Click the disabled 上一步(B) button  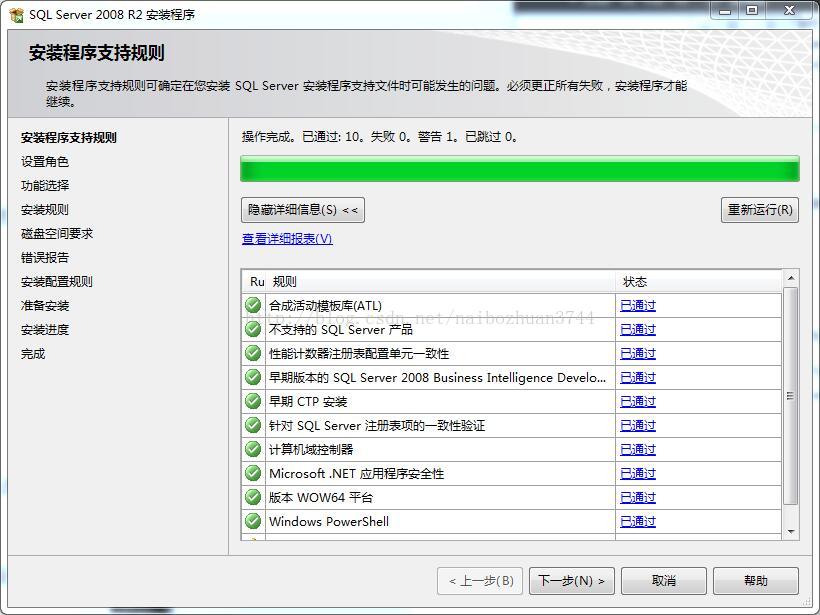480,581
